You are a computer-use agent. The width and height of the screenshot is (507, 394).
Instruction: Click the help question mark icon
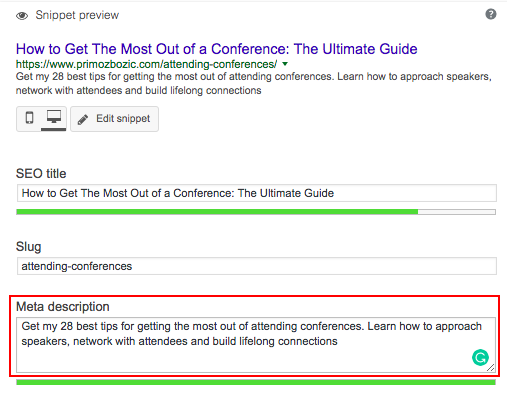coord(490,14)
